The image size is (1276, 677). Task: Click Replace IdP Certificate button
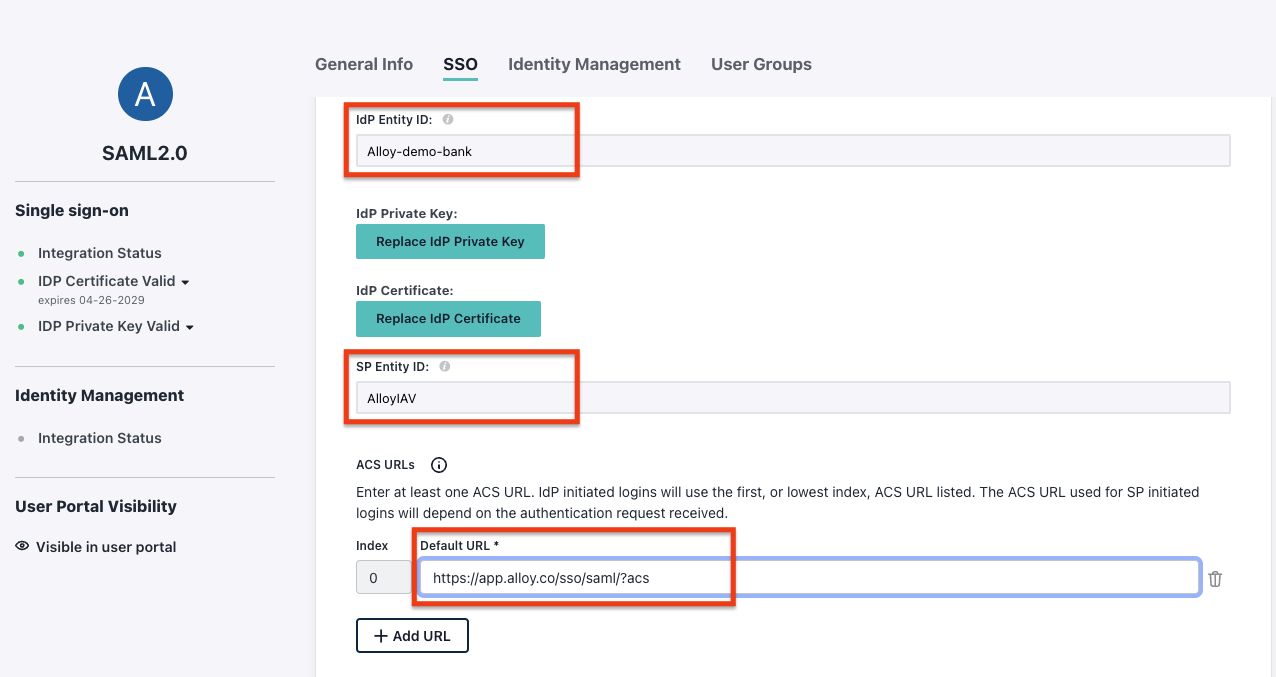click(448, 319)
